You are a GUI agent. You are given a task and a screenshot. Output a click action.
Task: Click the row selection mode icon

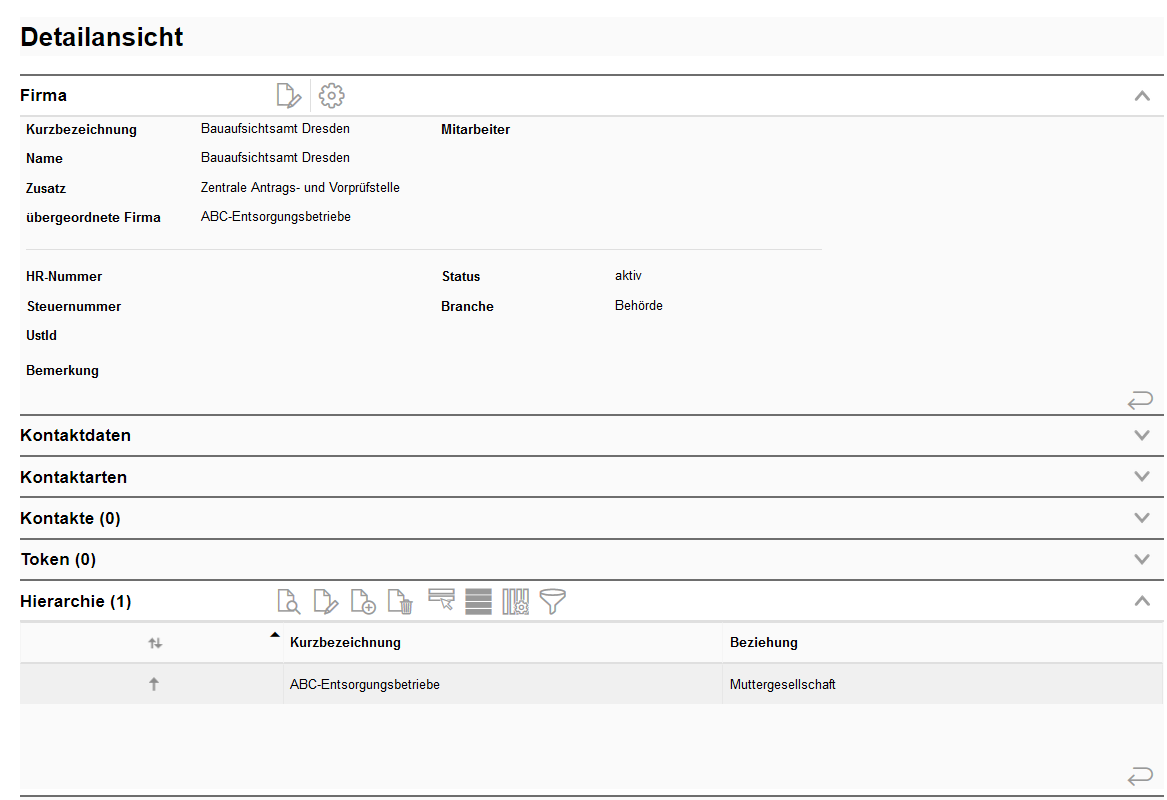[441, 600]
